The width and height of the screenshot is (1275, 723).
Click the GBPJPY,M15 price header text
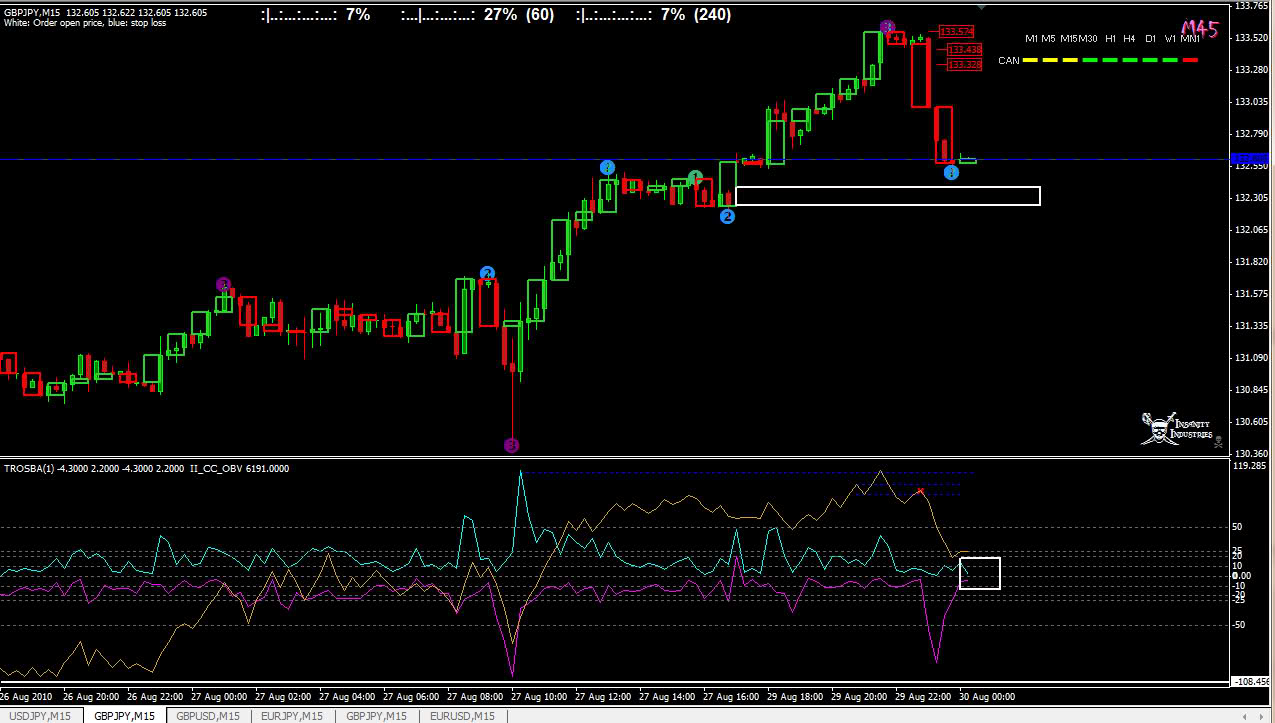[x=105, y=13]
